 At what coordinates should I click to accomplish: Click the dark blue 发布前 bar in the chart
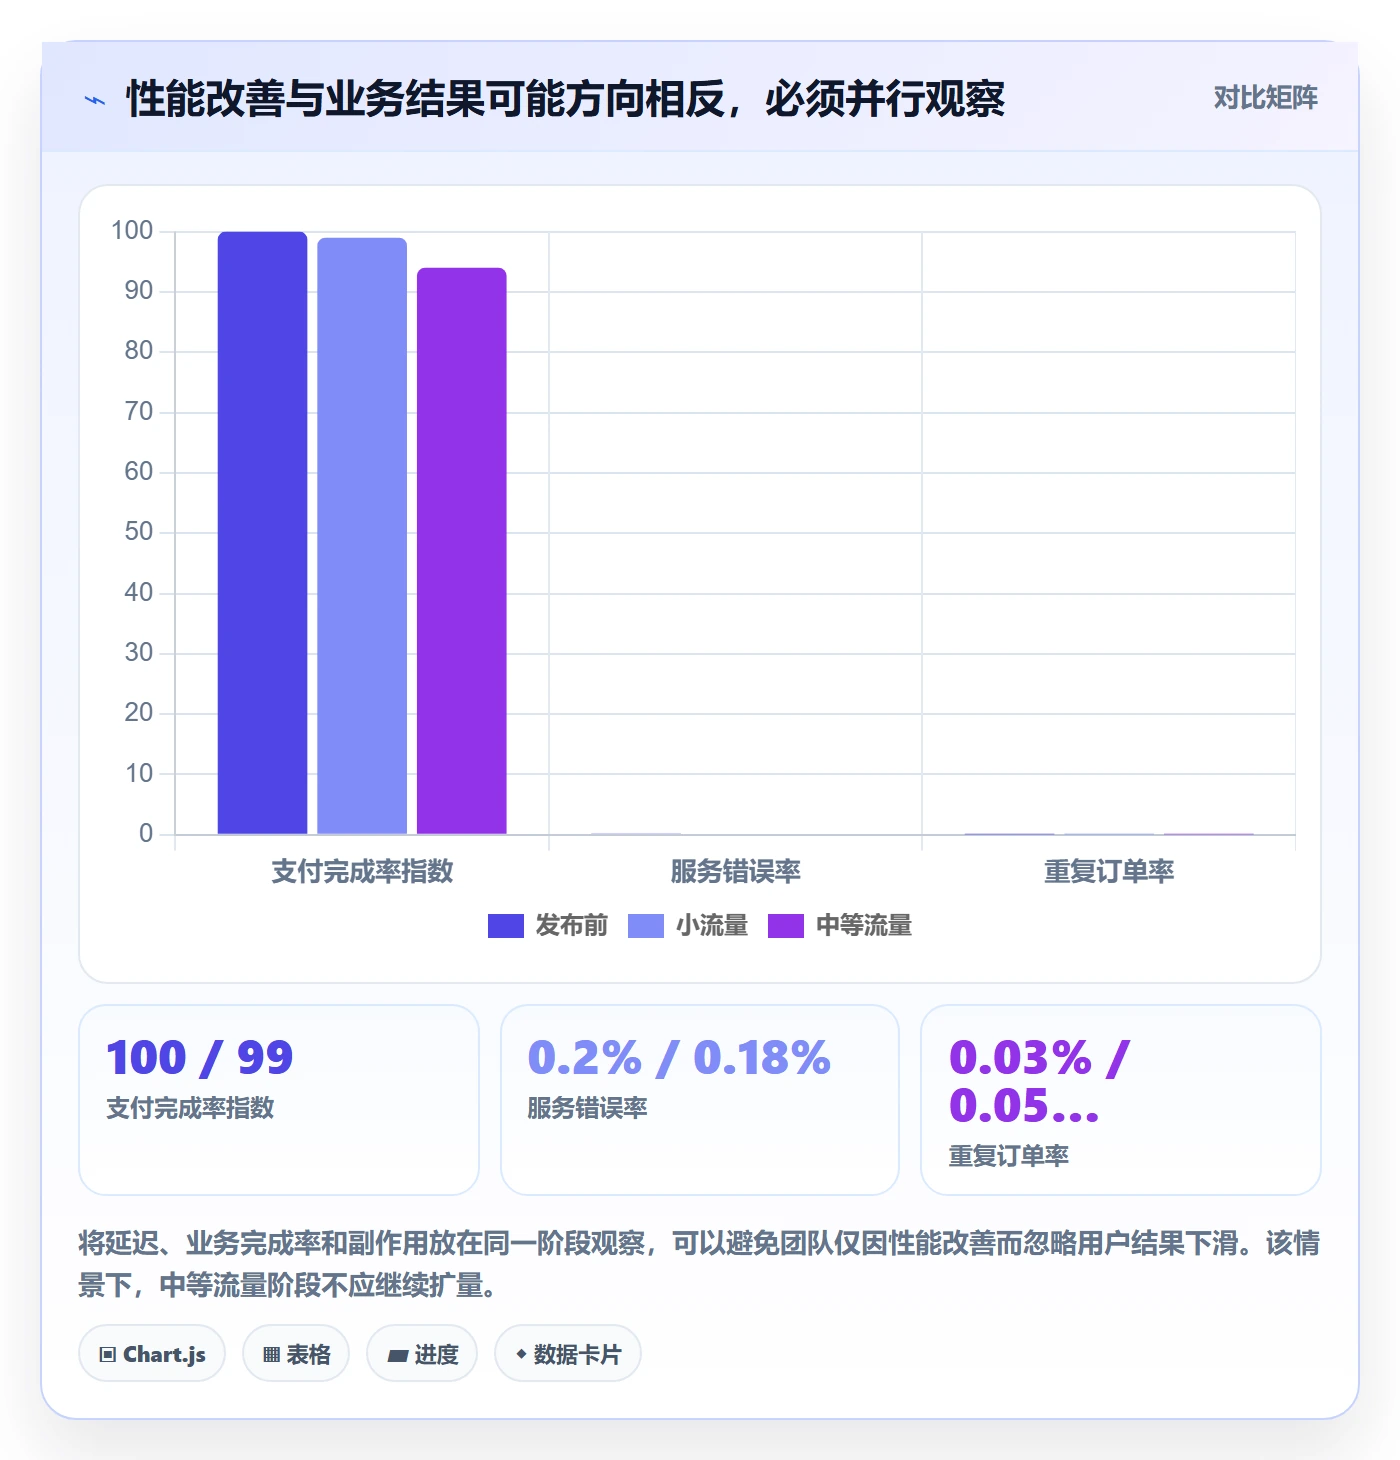click(262, 533)
